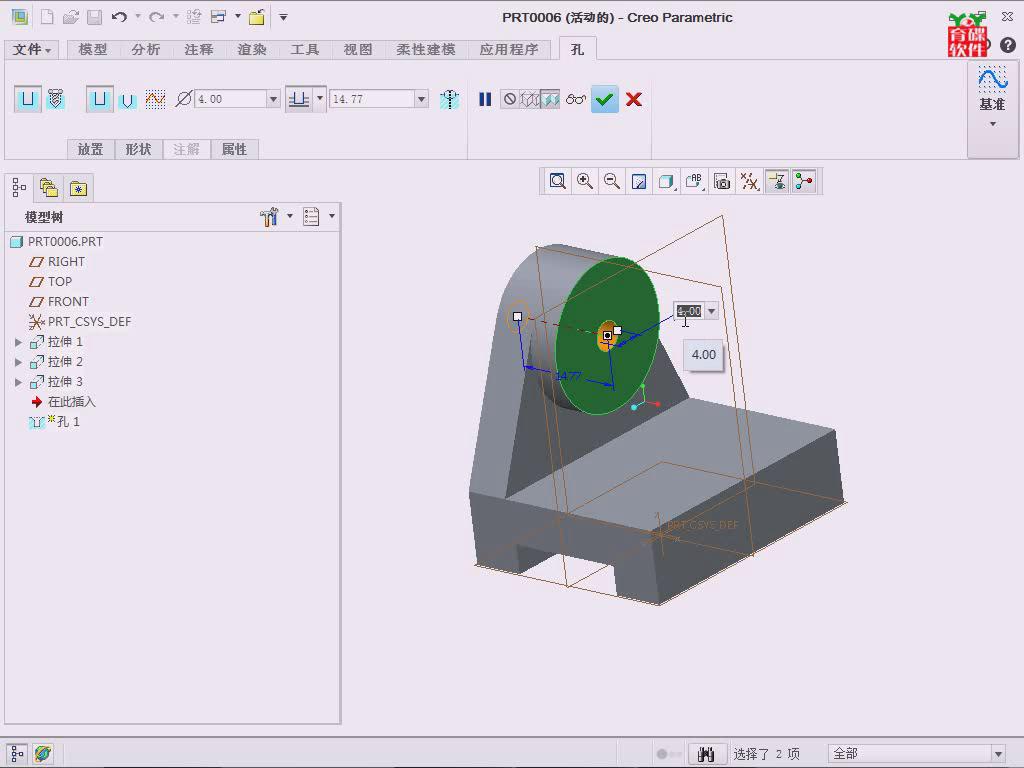Switch to the 模型 ribbon tab

click(92, 50)
